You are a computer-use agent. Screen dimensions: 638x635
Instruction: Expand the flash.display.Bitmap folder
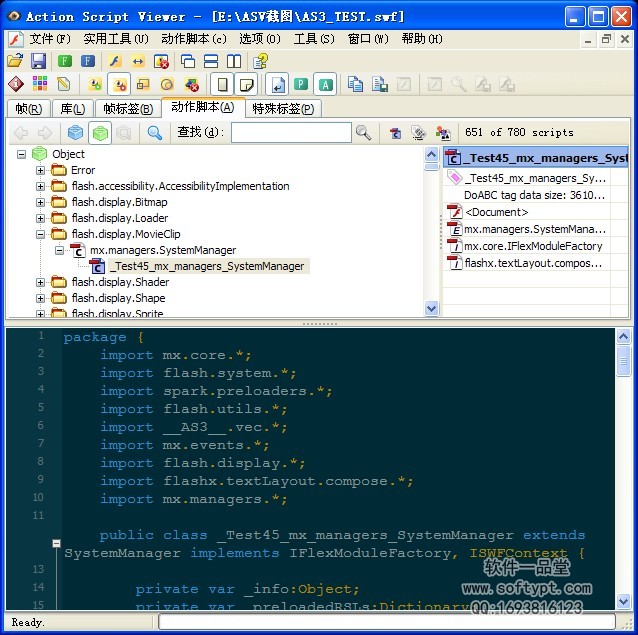tap(40, 202)
